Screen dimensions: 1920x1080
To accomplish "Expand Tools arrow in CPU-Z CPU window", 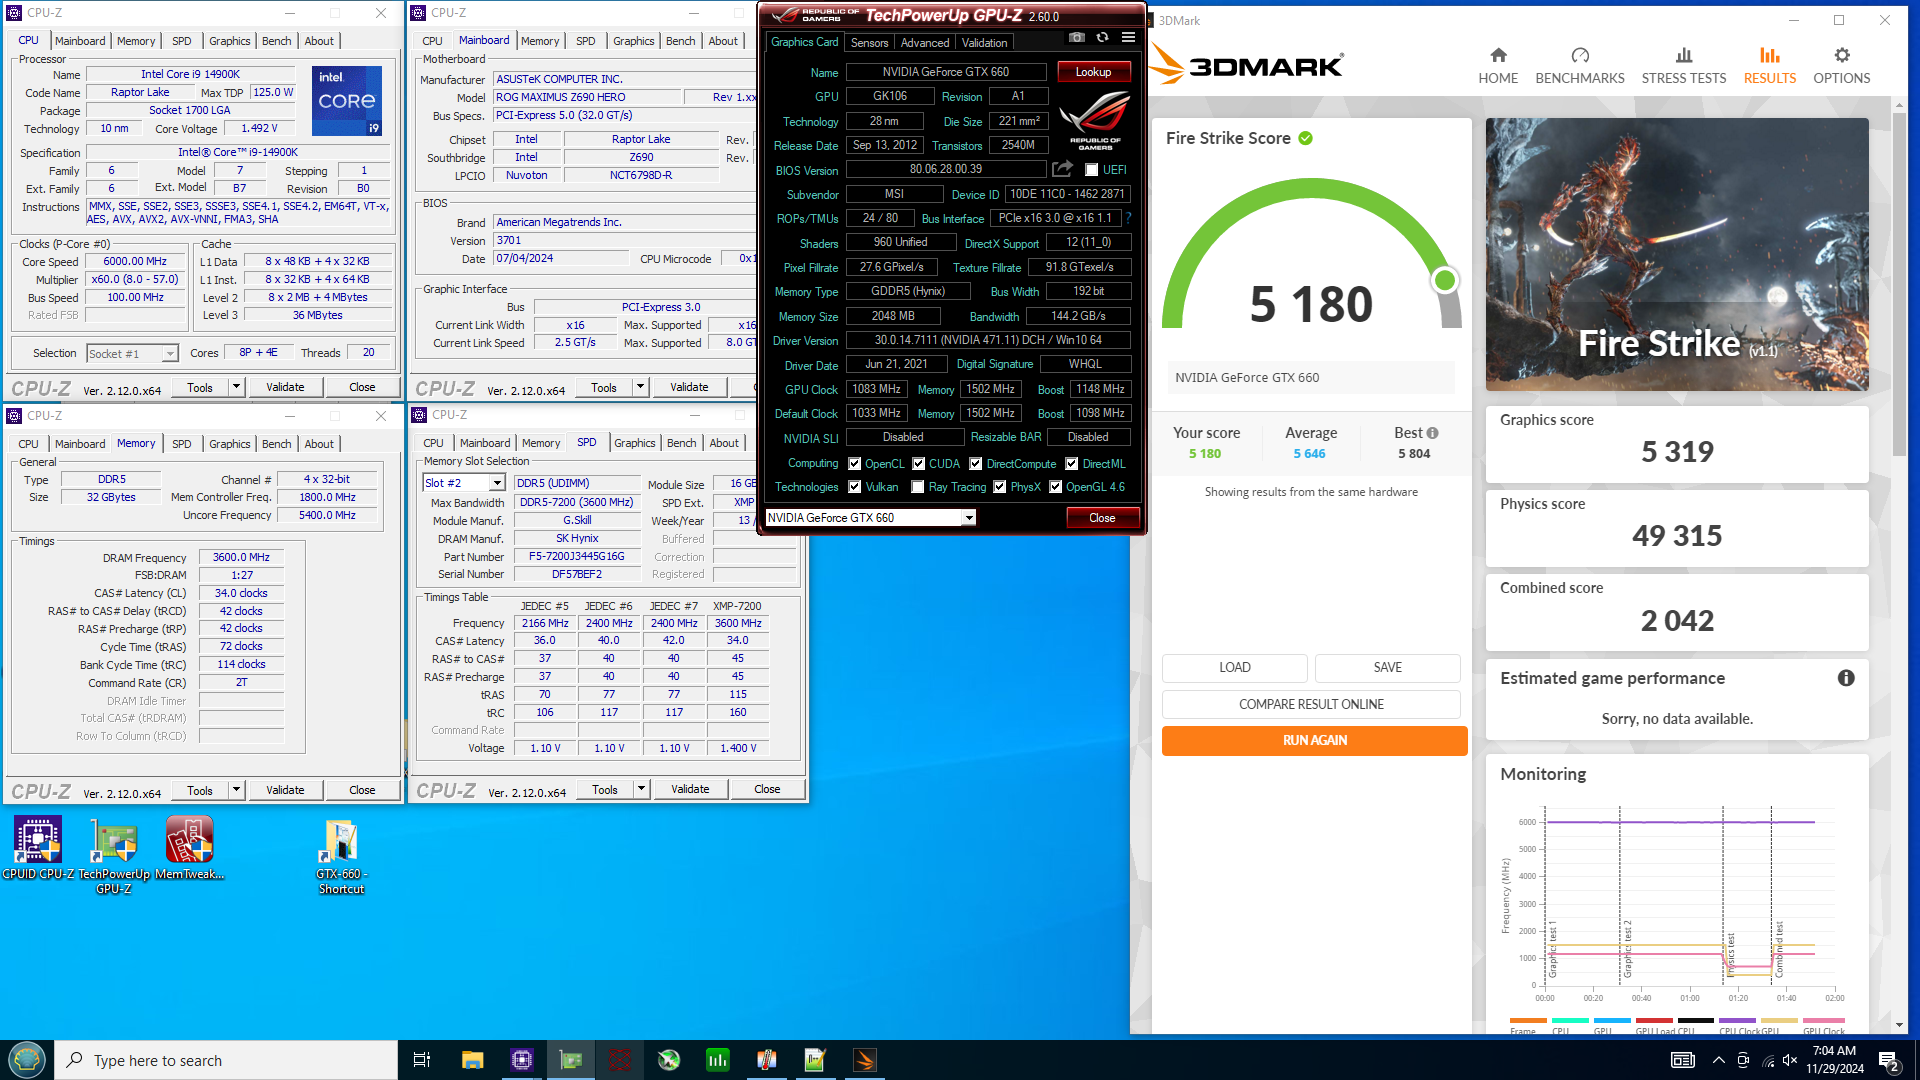I will (x=237, y=387).
